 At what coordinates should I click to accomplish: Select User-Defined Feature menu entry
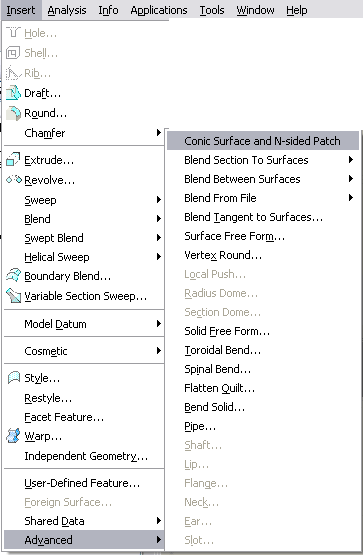pyautogui.click(x=82, y=483)
